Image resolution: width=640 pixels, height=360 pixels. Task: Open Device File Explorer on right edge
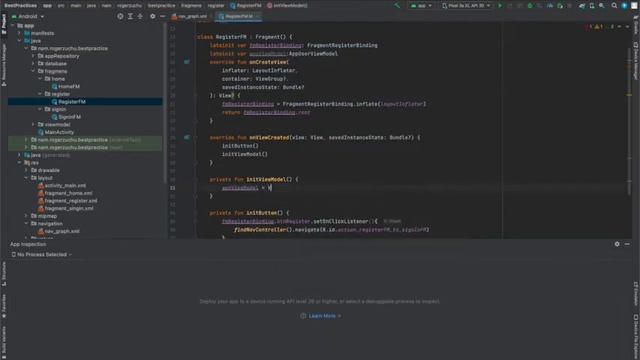(636, 336)
